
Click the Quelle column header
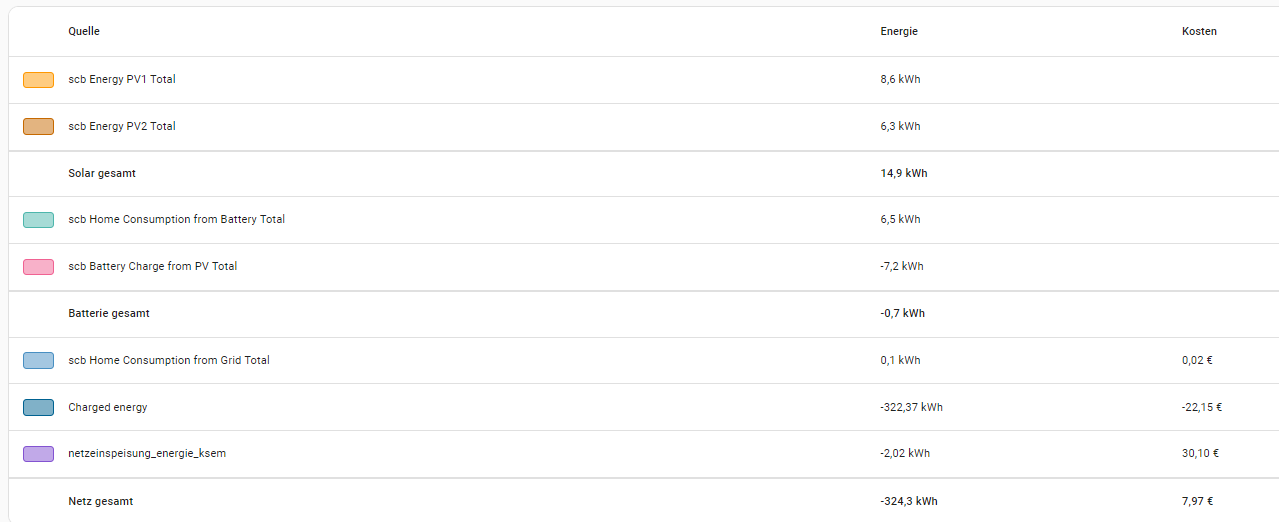click(x=84, y=32)
